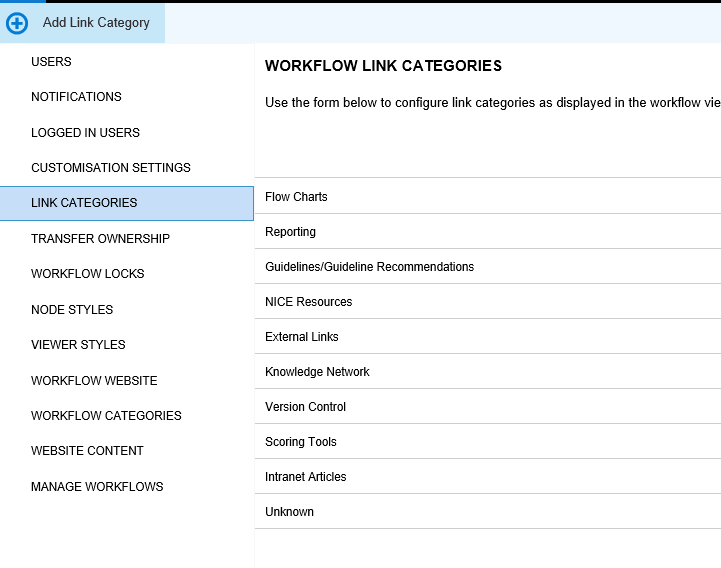Open Workflow Website settings
The height and width of the screenshot is (568, 721).
94,381
